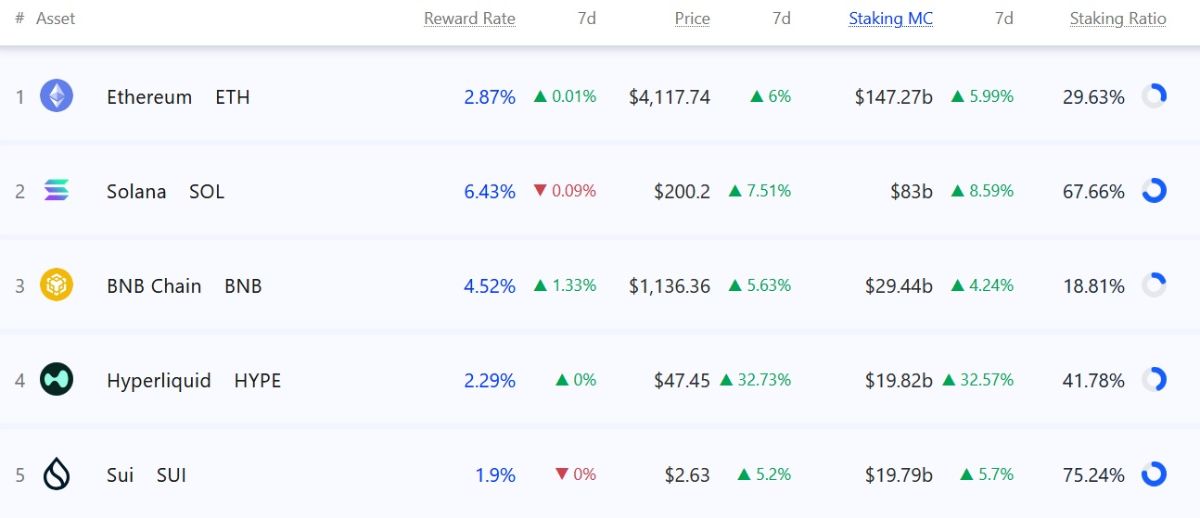The width and height of the screenshot is (1200, 518).
Task: Click the 67.66% staking ratio value
Action: click(1094, 191)
